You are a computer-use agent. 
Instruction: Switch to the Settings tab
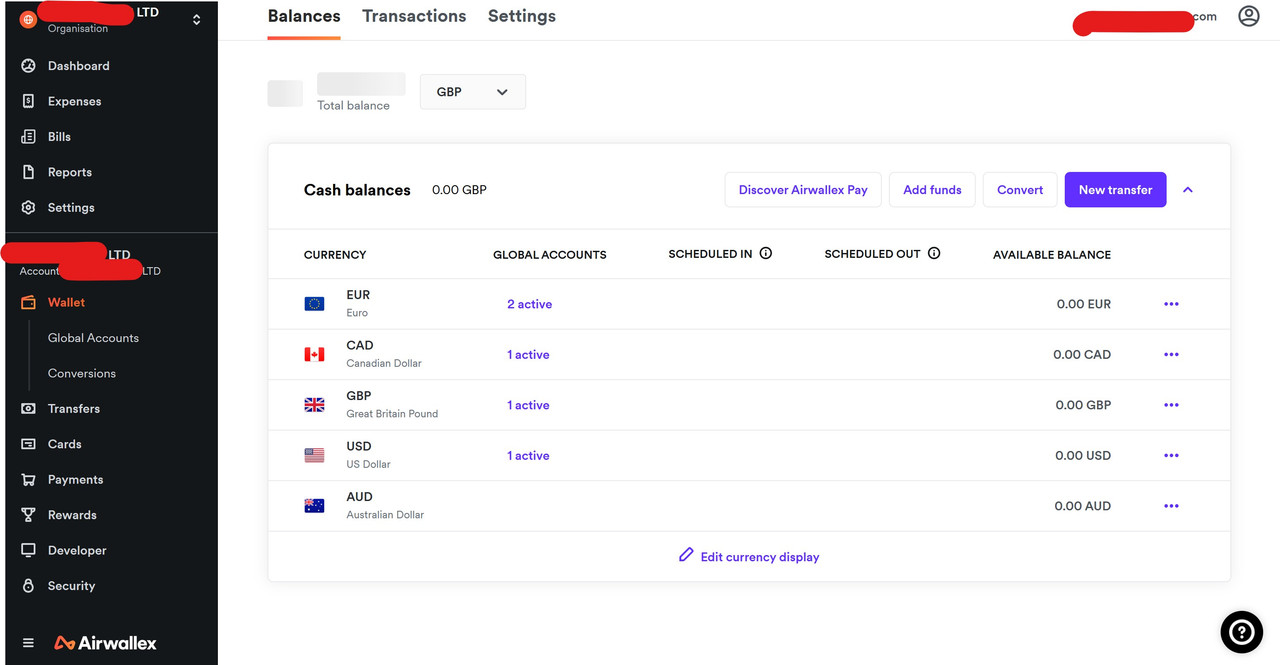point(522,16)
